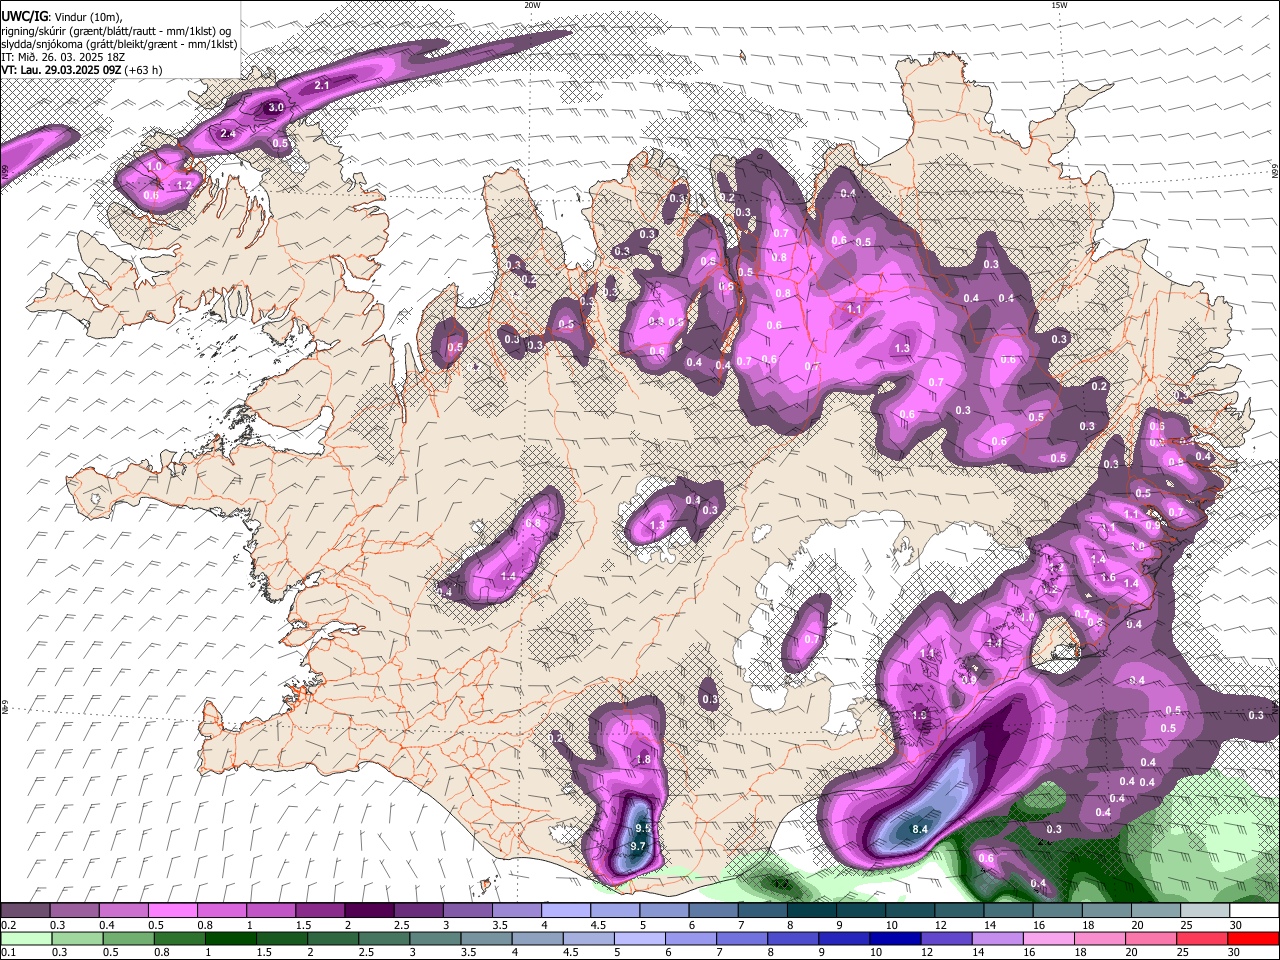Pick the white swatch ending upper legend
Image resolution: width=1280 pixels, height=960 pixels.
[1255, 910]
